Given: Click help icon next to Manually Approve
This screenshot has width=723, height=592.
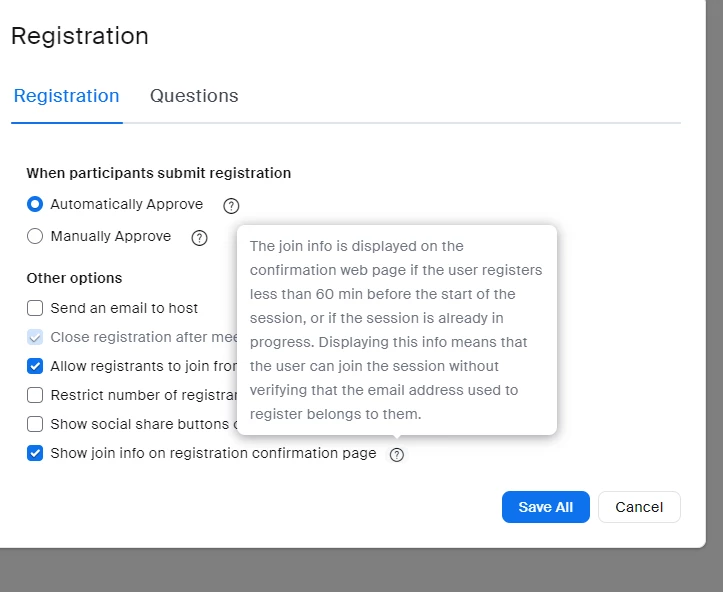Looking at the screenshot, I should click(x=199, y=238).
